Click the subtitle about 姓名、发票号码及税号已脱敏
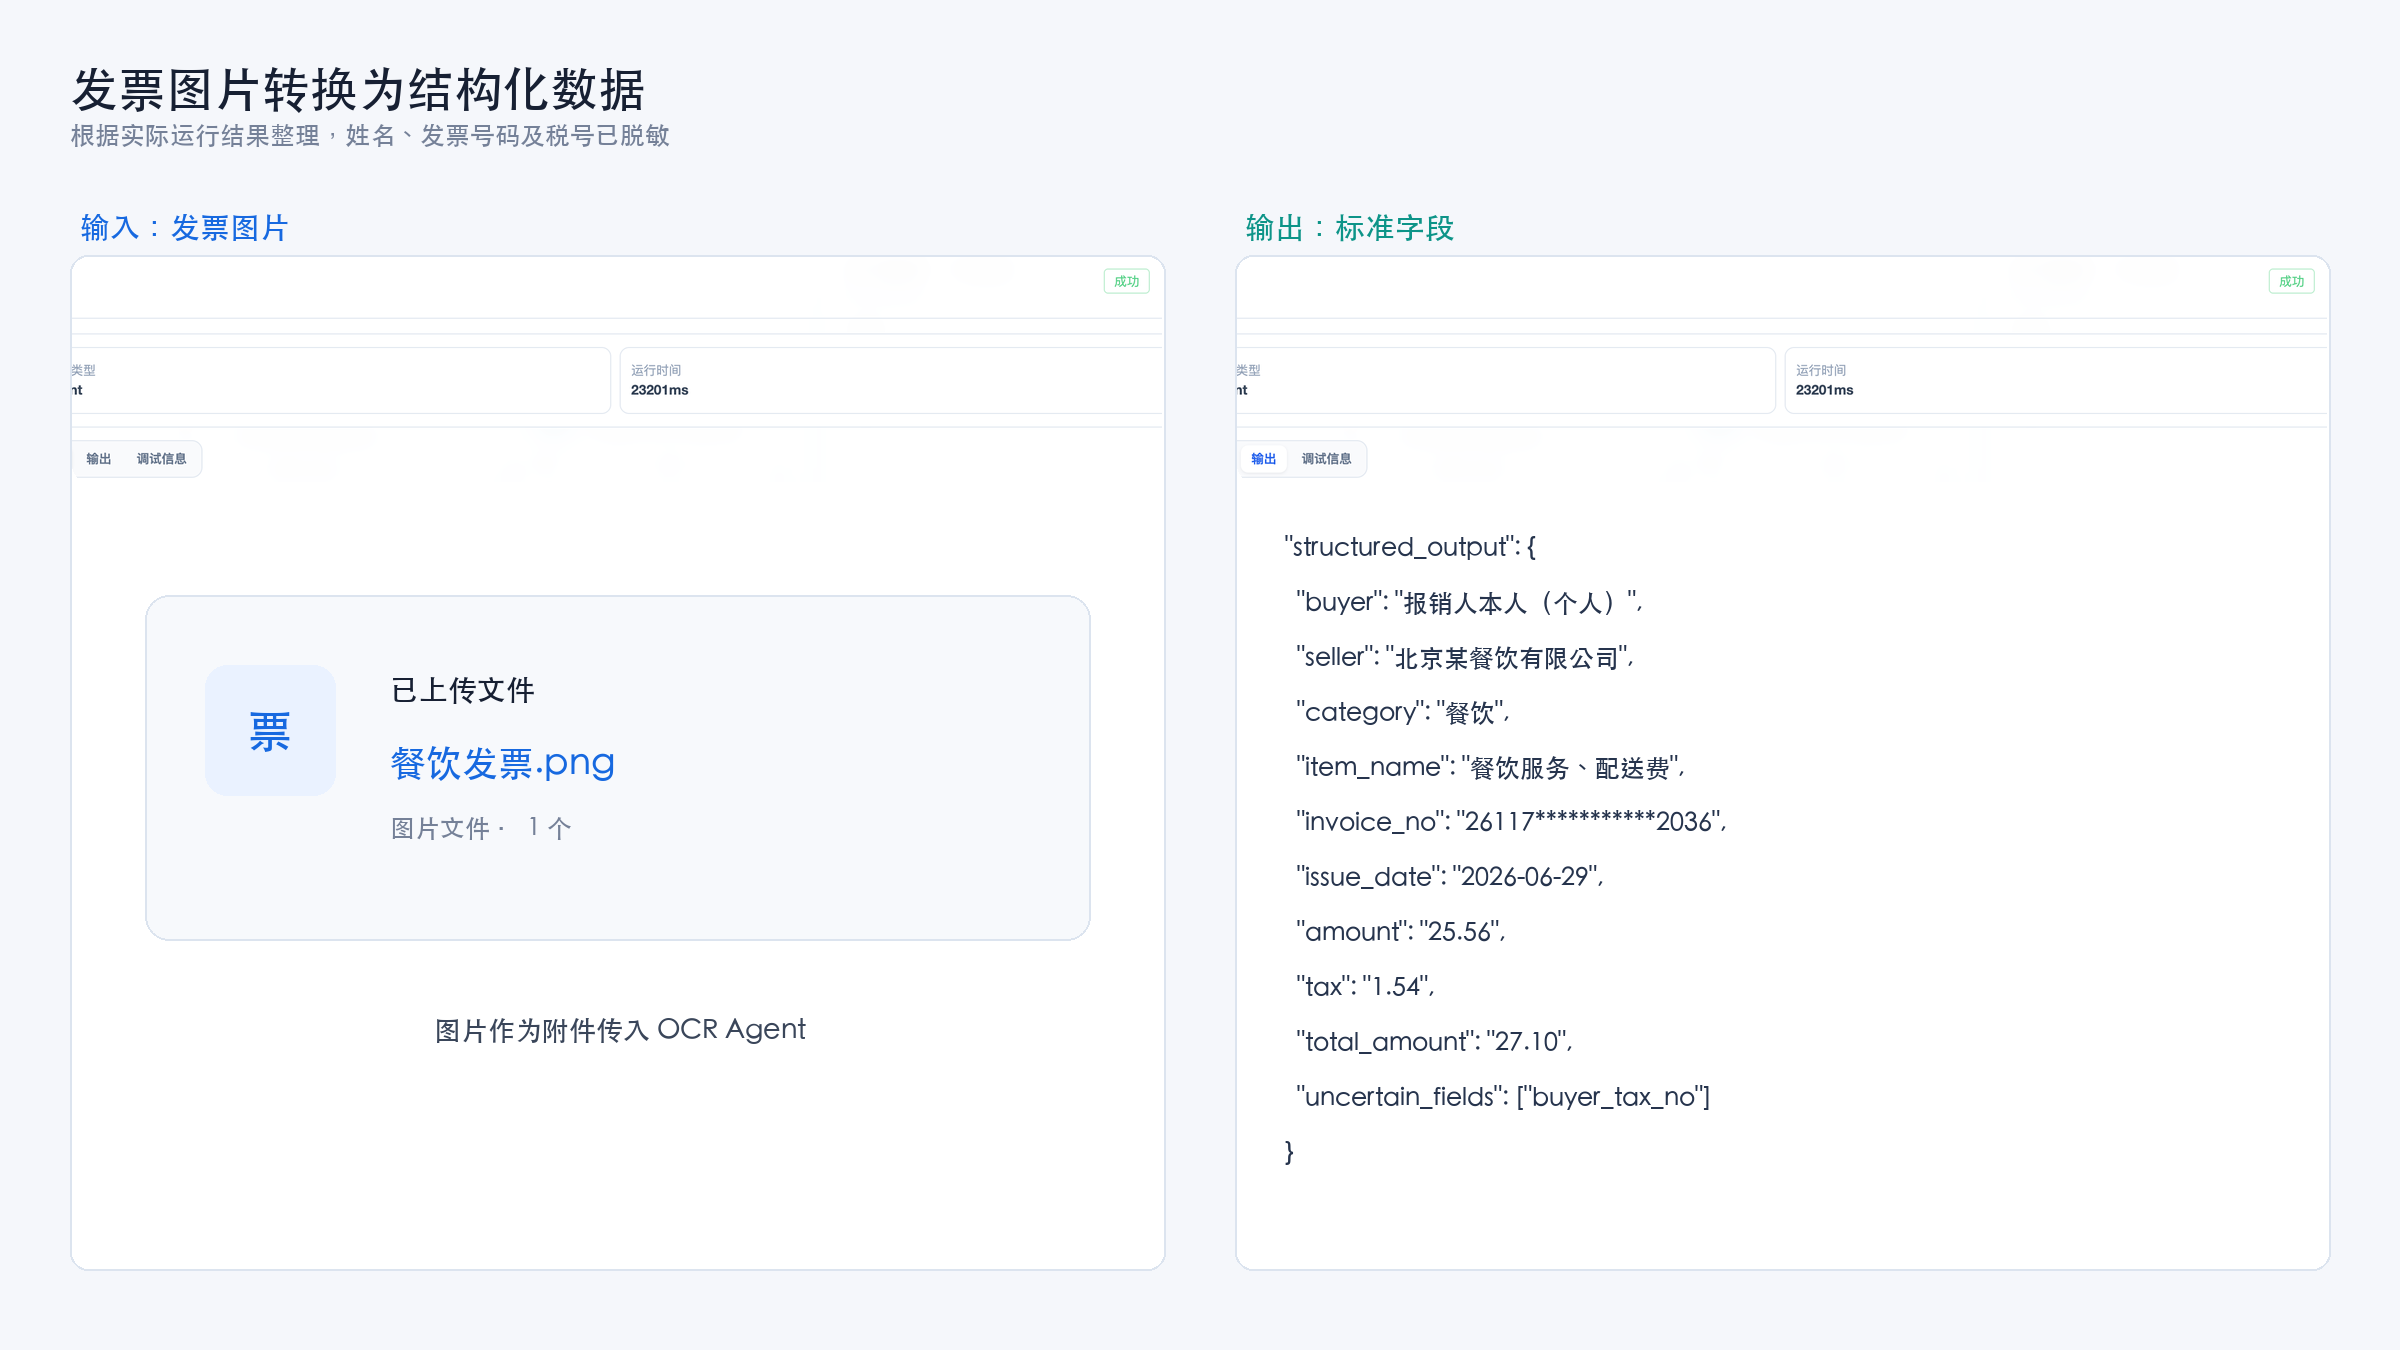 370,136
